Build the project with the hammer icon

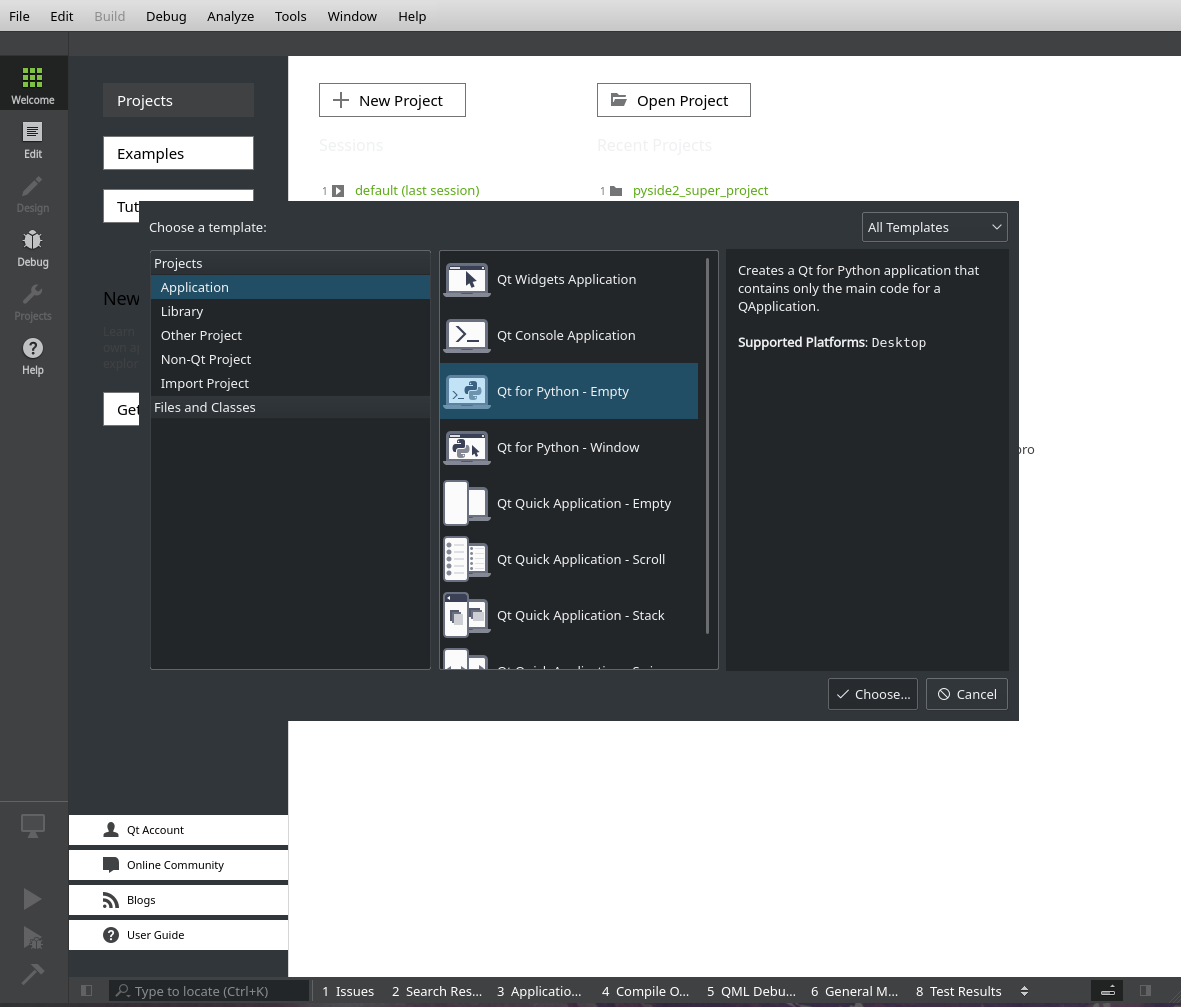point(32,974)
